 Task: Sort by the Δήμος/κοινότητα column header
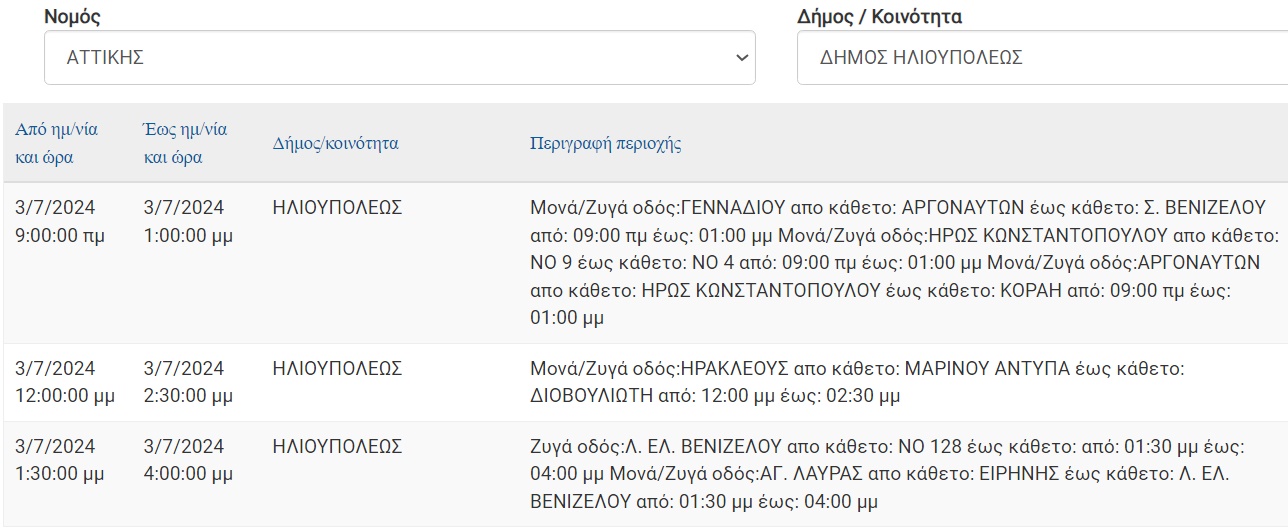click(335, 143)
